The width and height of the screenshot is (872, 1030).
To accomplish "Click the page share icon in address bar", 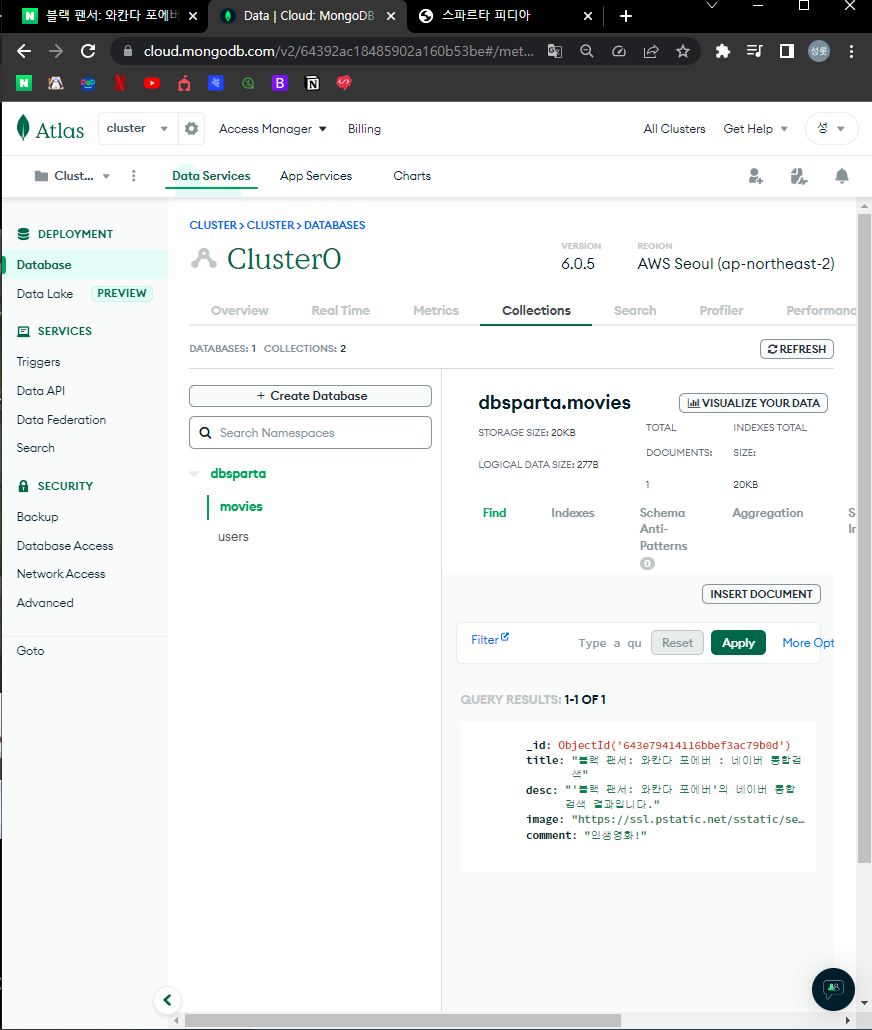I will point(651,51).
